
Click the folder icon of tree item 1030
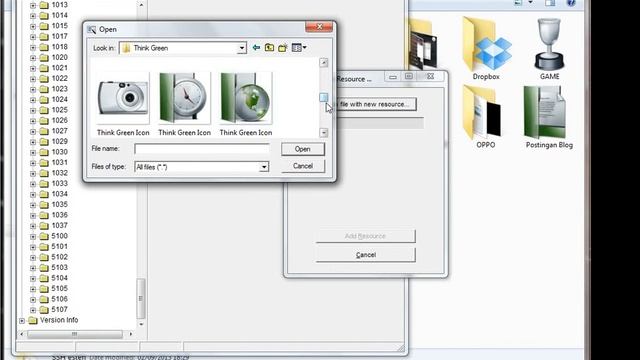44,152
